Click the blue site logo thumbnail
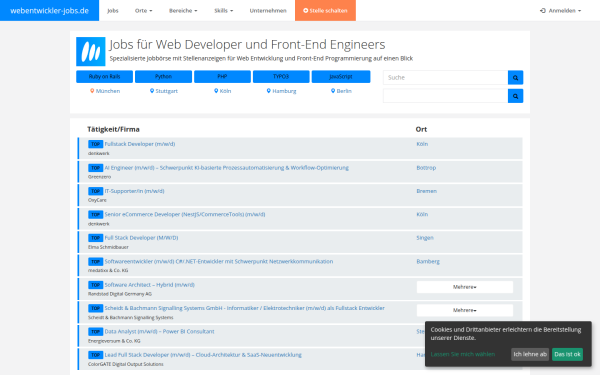 point(91,51)
